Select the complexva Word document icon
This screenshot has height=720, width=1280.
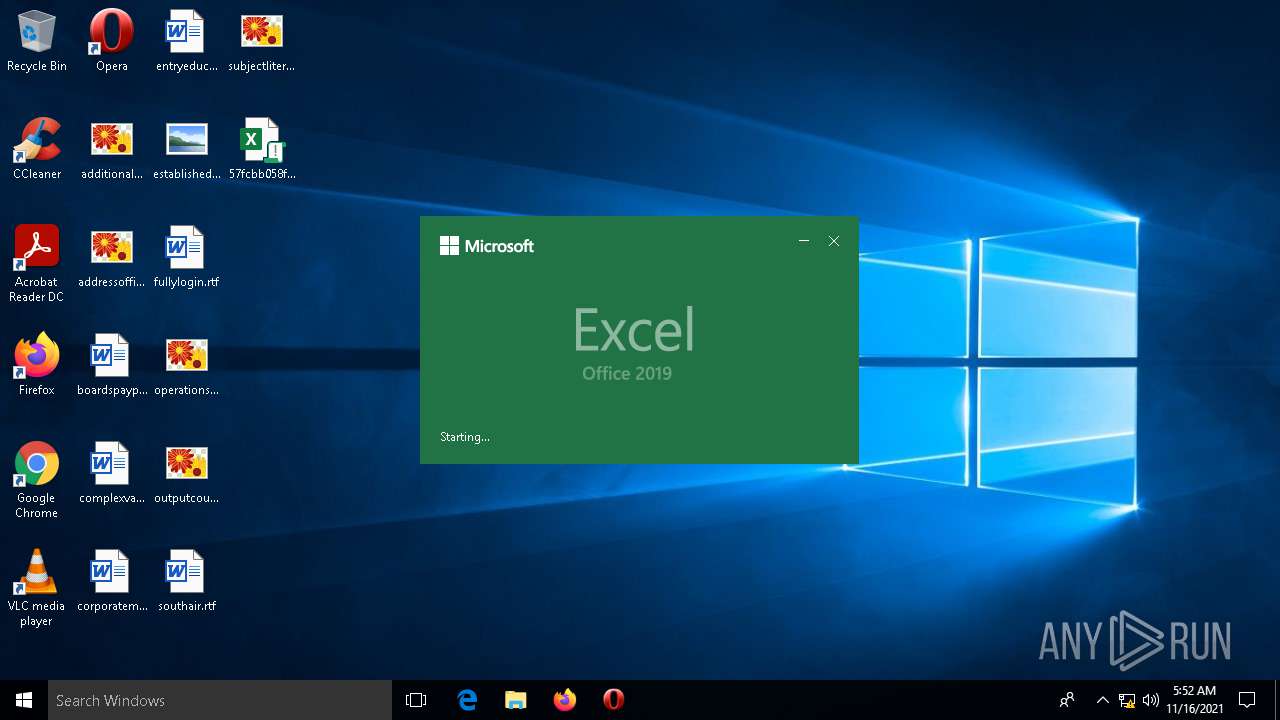pos(112,473)
